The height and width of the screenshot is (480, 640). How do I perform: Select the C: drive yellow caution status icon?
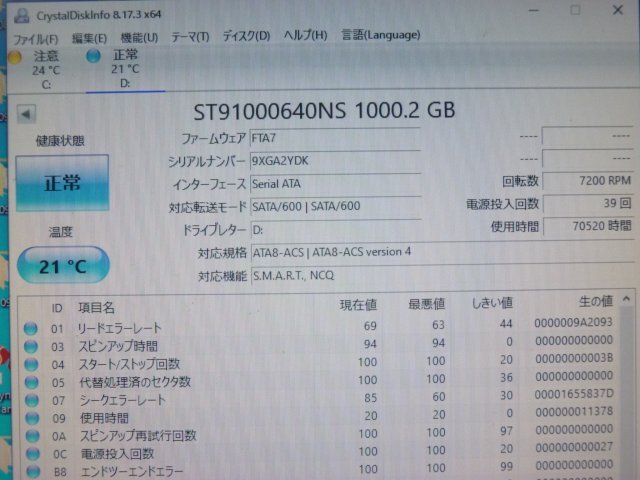(x=15, y=57)
